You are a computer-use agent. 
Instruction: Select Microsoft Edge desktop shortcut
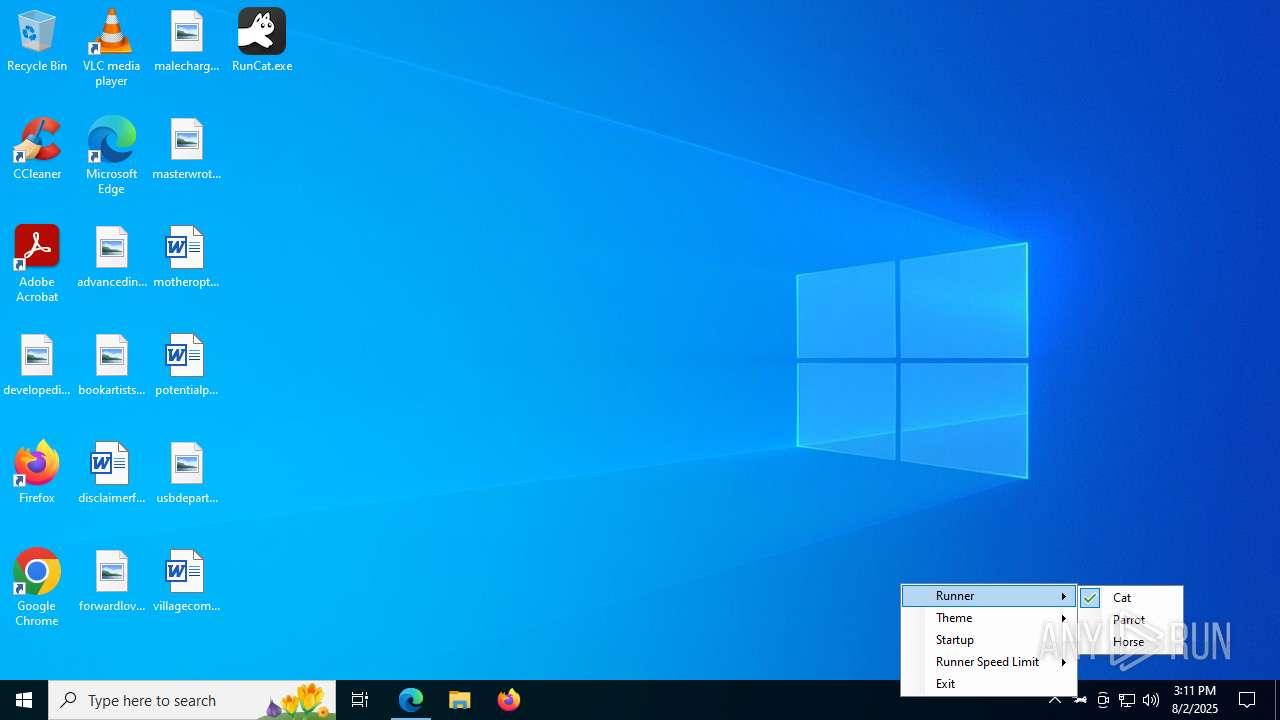point(111,156)
